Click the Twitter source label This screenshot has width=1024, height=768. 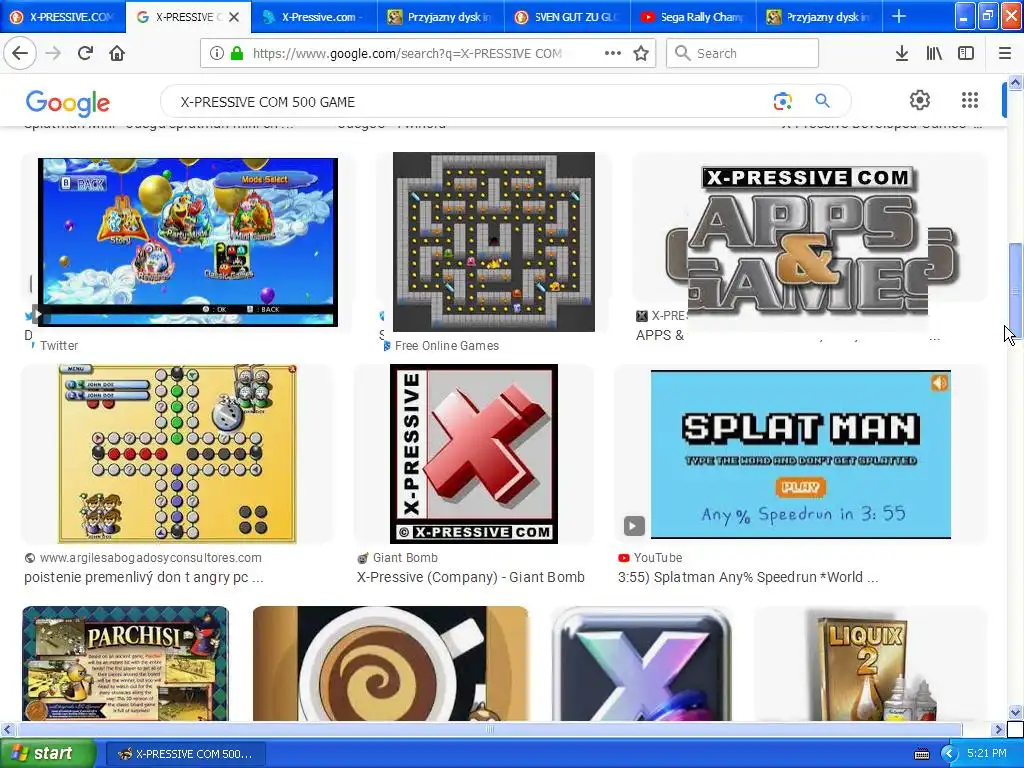click(59, 345)
